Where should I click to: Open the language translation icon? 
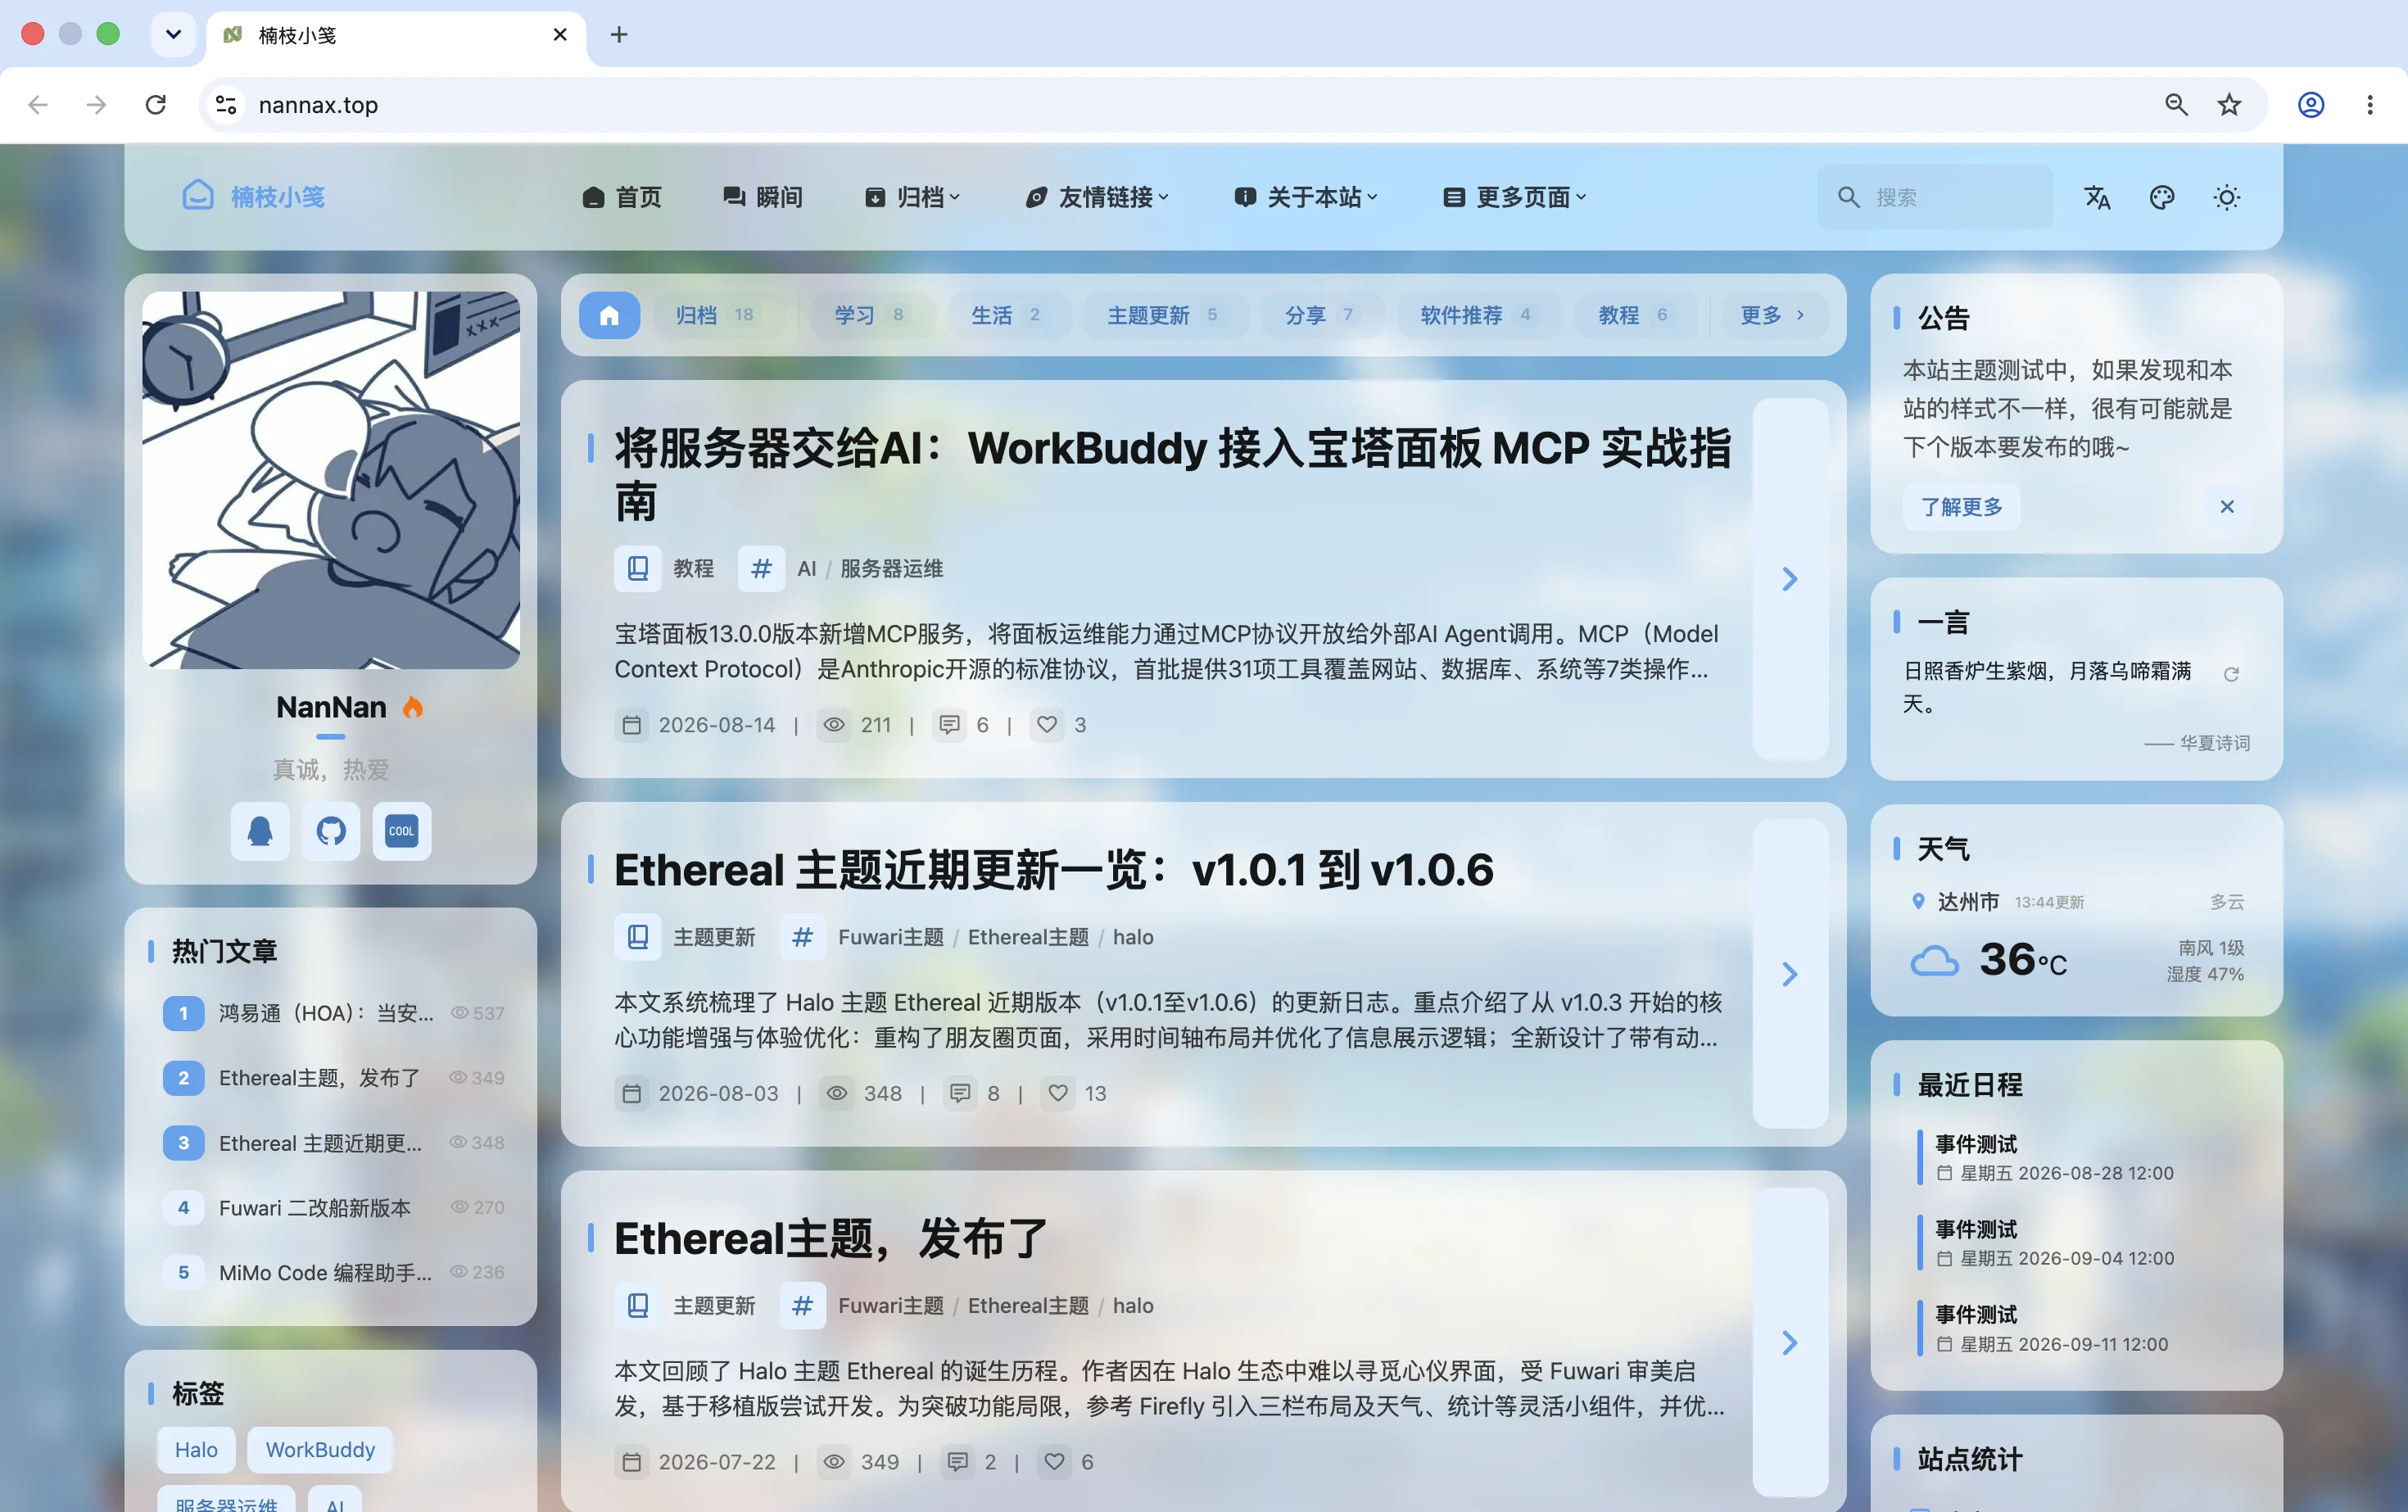click(x=2097, y=197)
